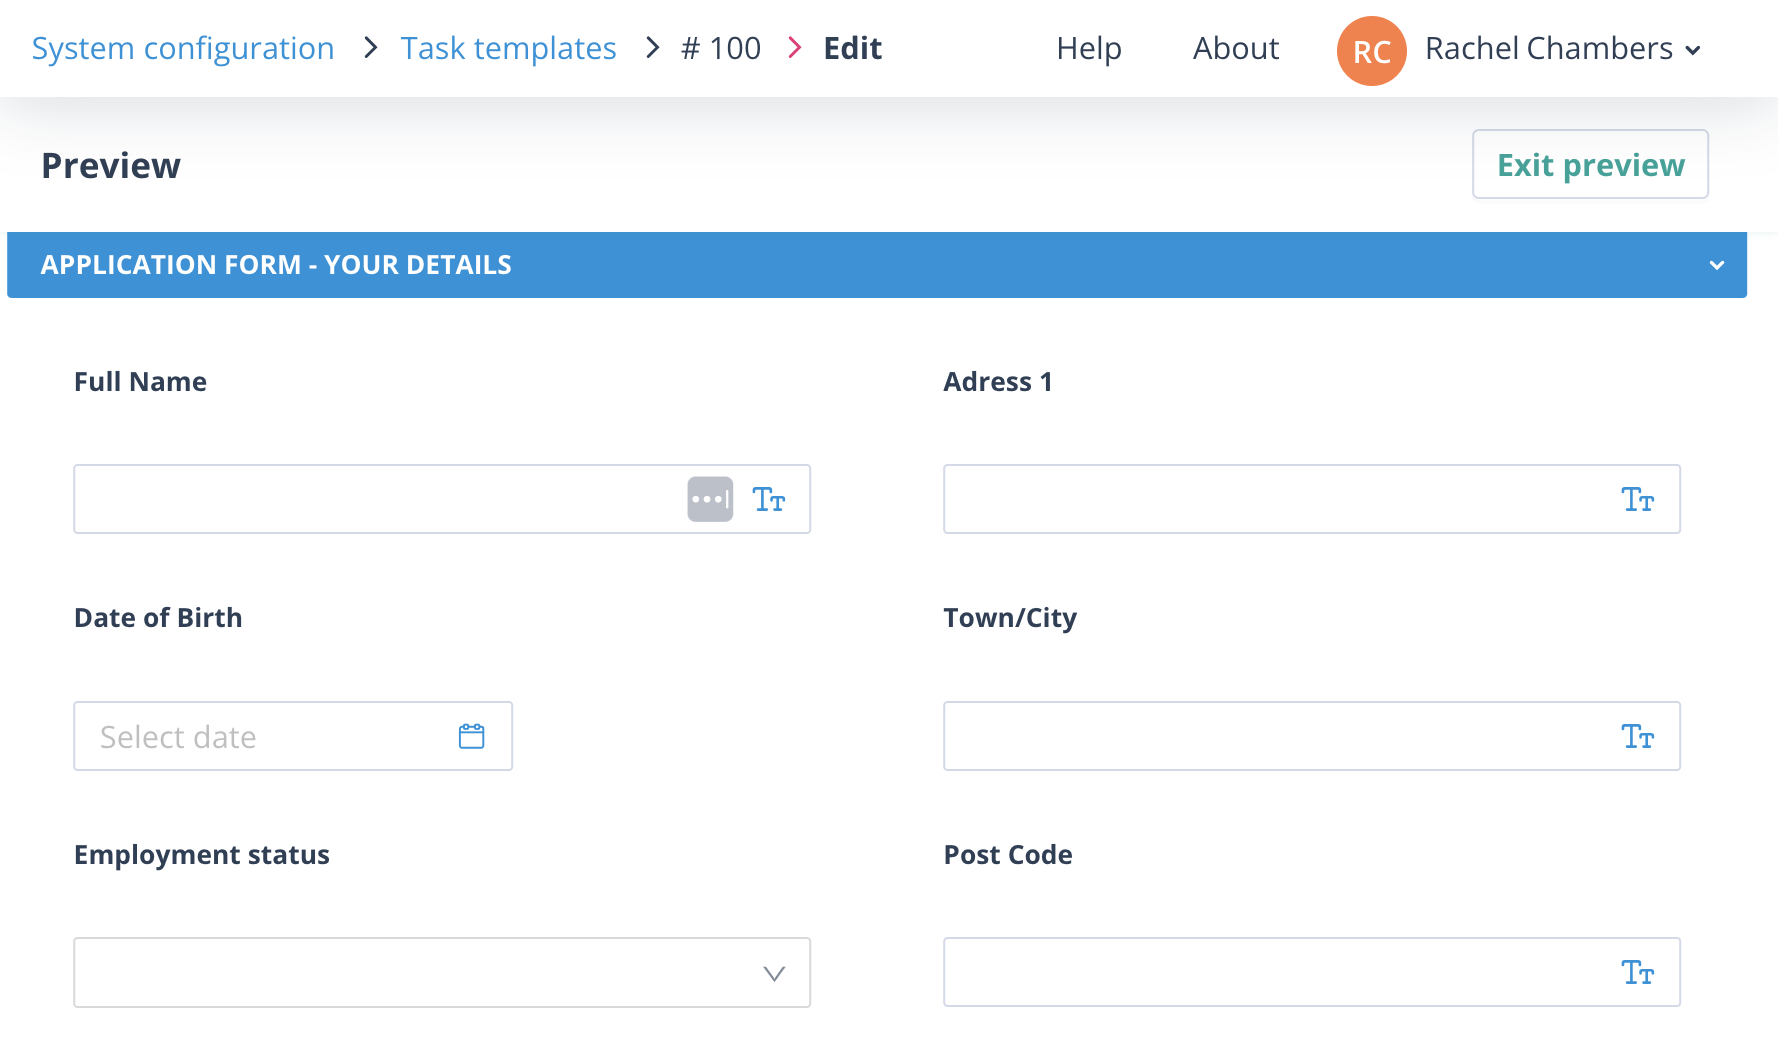The width and height of the screenshot is (1778, 1050).
Task: Focus the Post Code input field
Action: [1312, 972]
